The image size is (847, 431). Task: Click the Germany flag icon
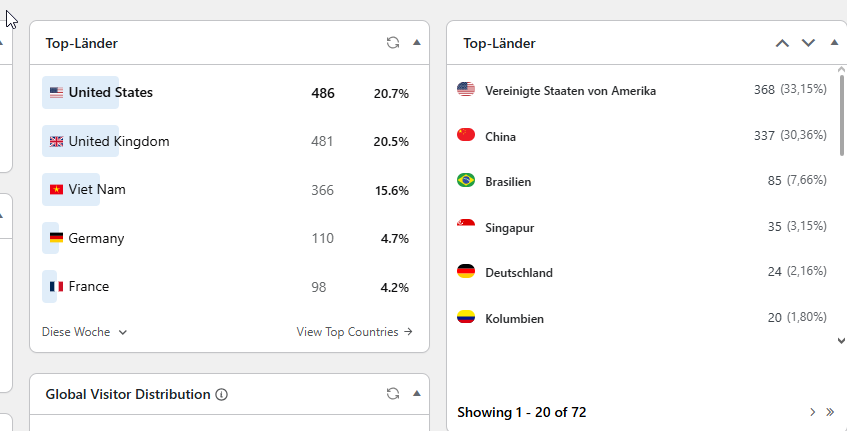[x=56, y=238]
